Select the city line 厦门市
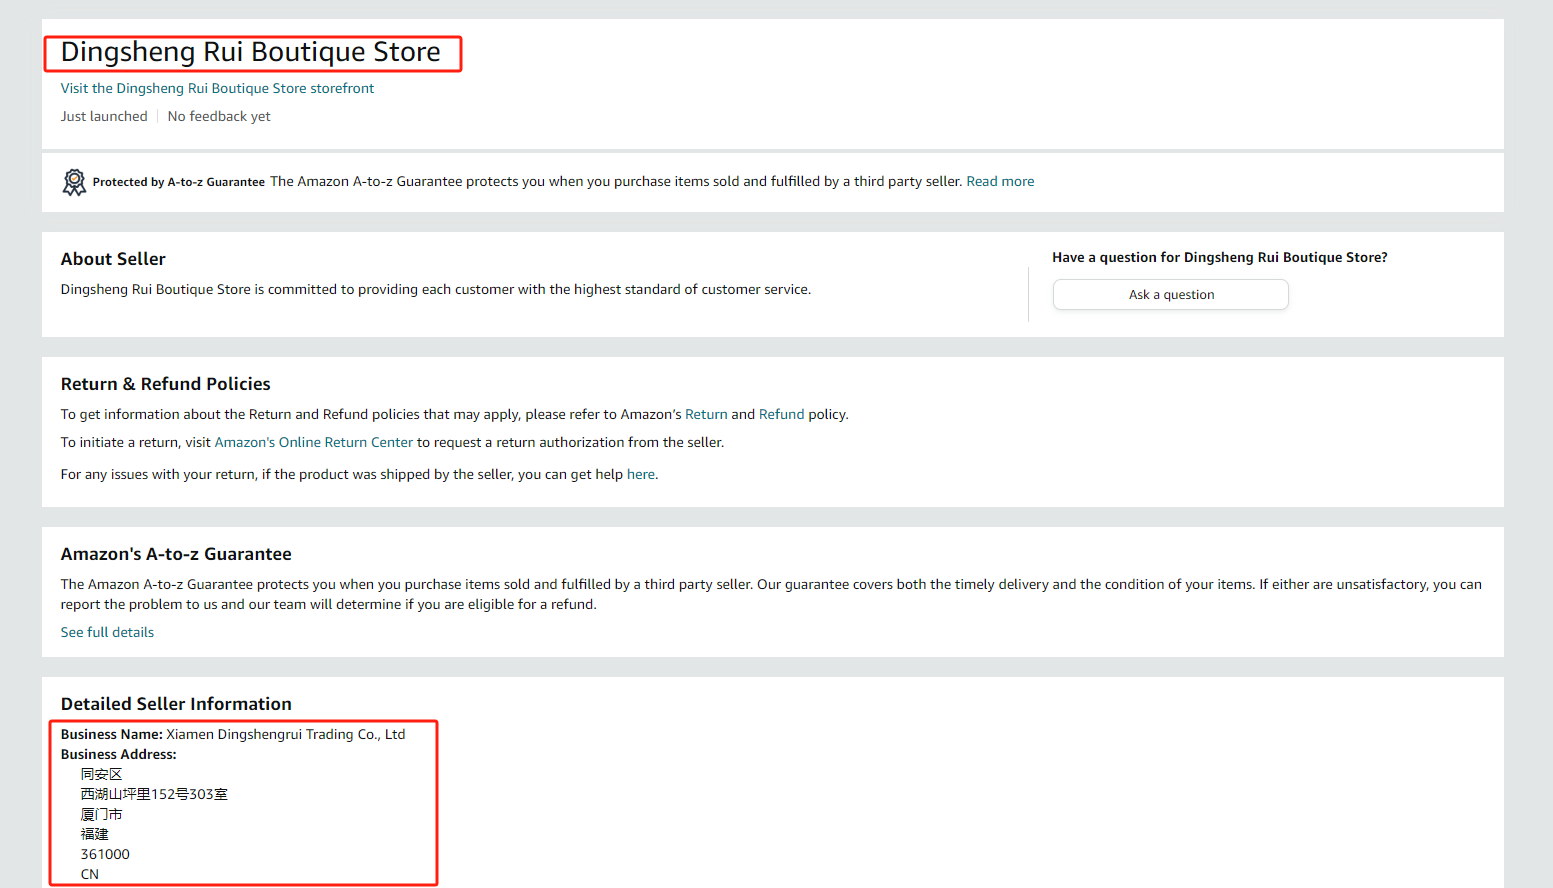 click(x=101, y=814)
